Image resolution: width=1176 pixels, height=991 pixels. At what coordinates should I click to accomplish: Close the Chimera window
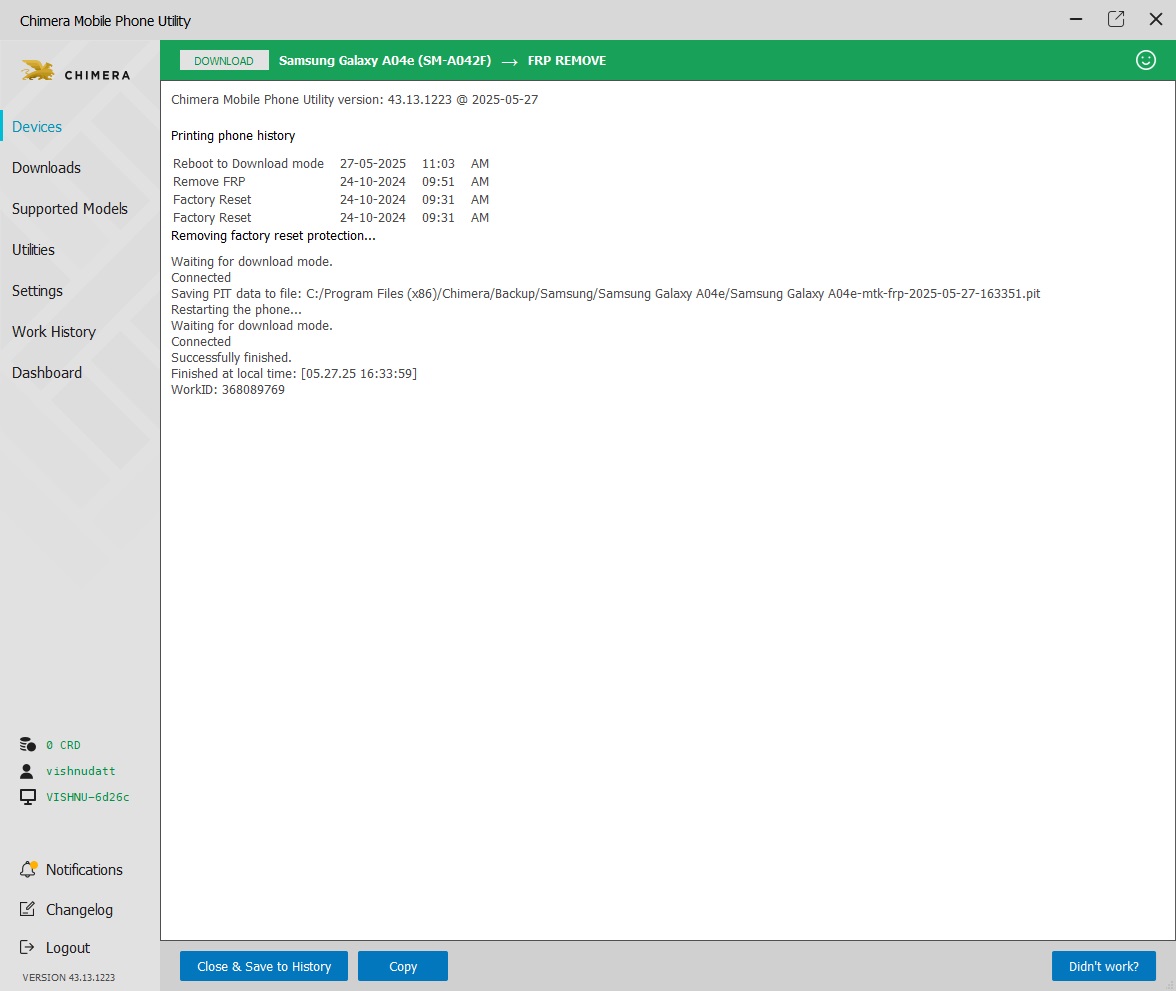pyautogui.click(x=1156, y=20)
